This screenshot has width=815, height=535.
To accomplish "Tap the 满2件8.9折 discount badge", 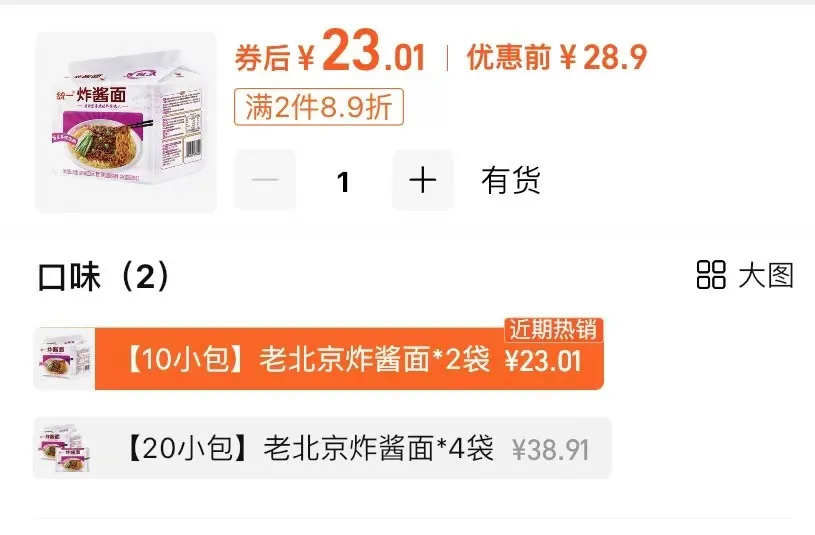I will [x=319, y=107].
